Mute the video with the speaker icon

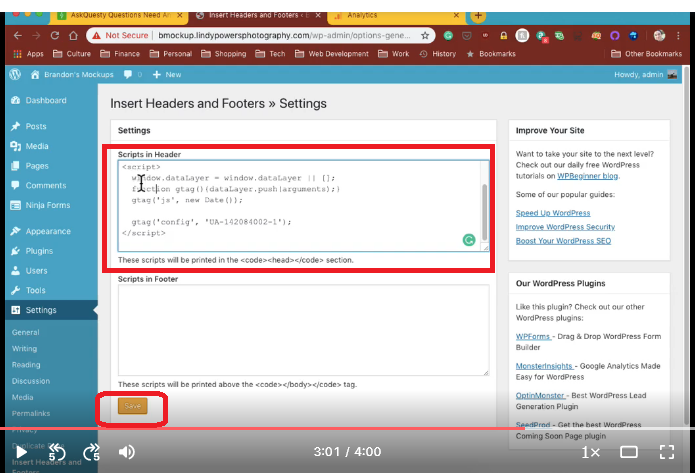pos(126,452)
